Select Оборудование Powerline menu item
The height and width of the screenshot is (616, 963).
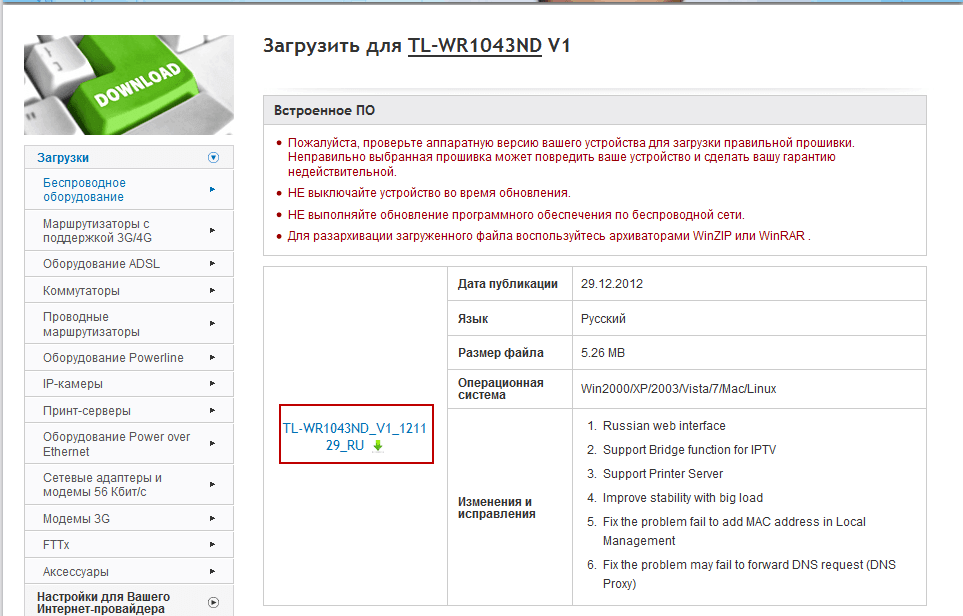113,358
